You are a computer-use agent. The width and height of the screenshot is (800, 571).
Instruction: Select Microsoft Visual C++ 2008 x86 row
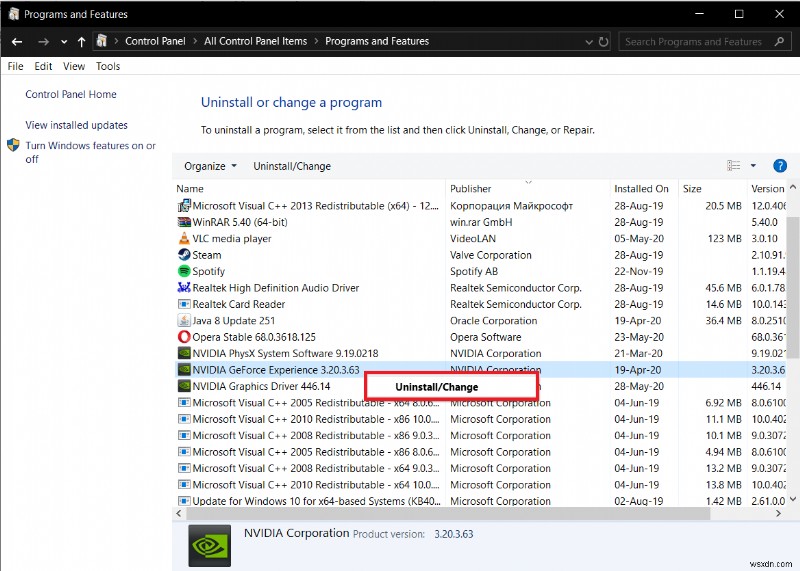(481, 435)
